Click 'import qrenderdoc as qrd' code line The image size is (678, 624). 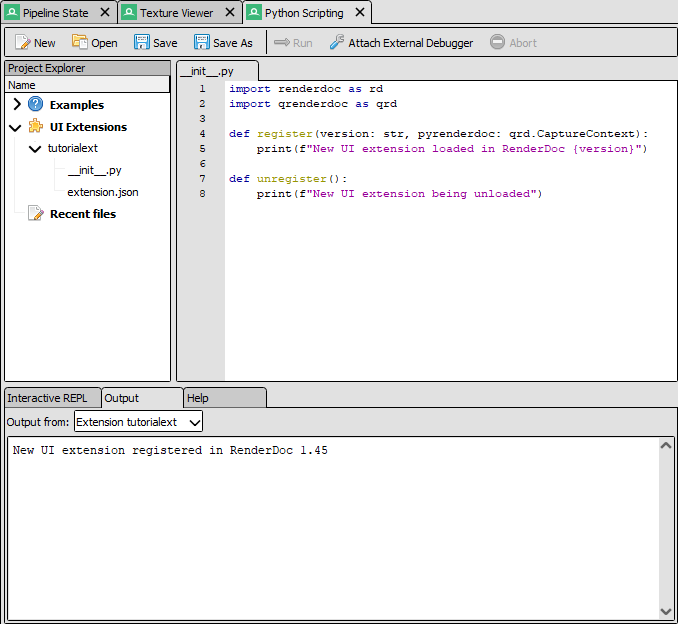click(313, 104)
